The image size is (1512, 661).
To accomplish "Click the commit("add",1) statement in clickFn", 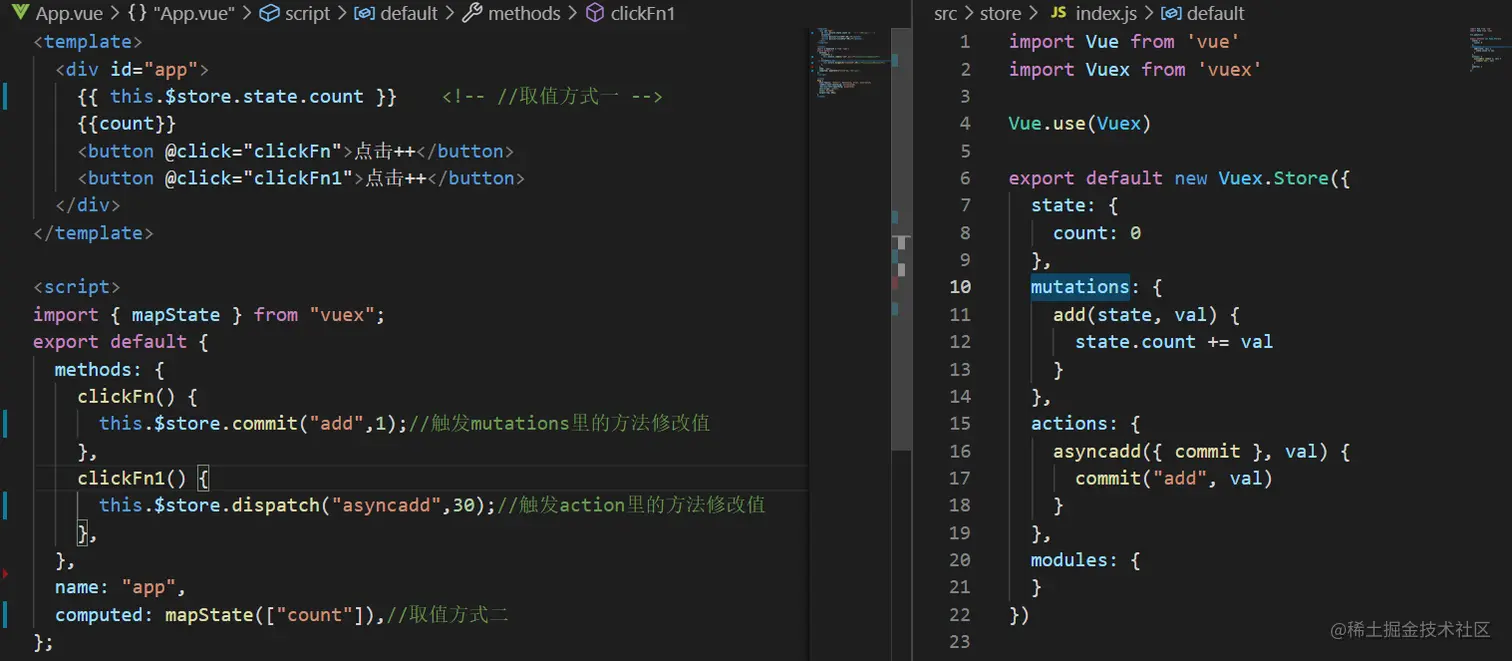I will (253, 423).
